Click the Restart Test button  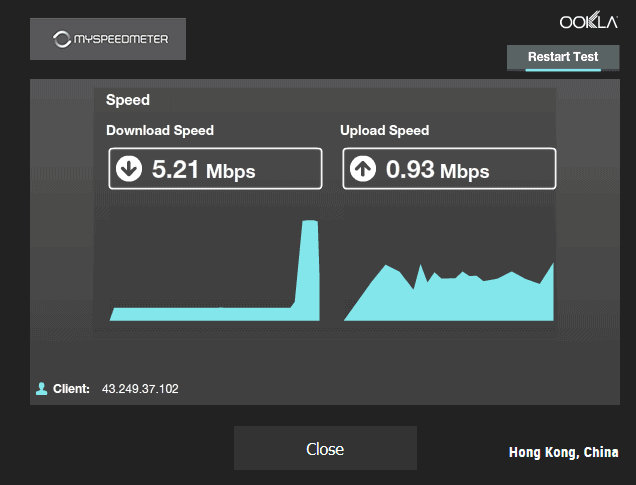tap(563, 58)
